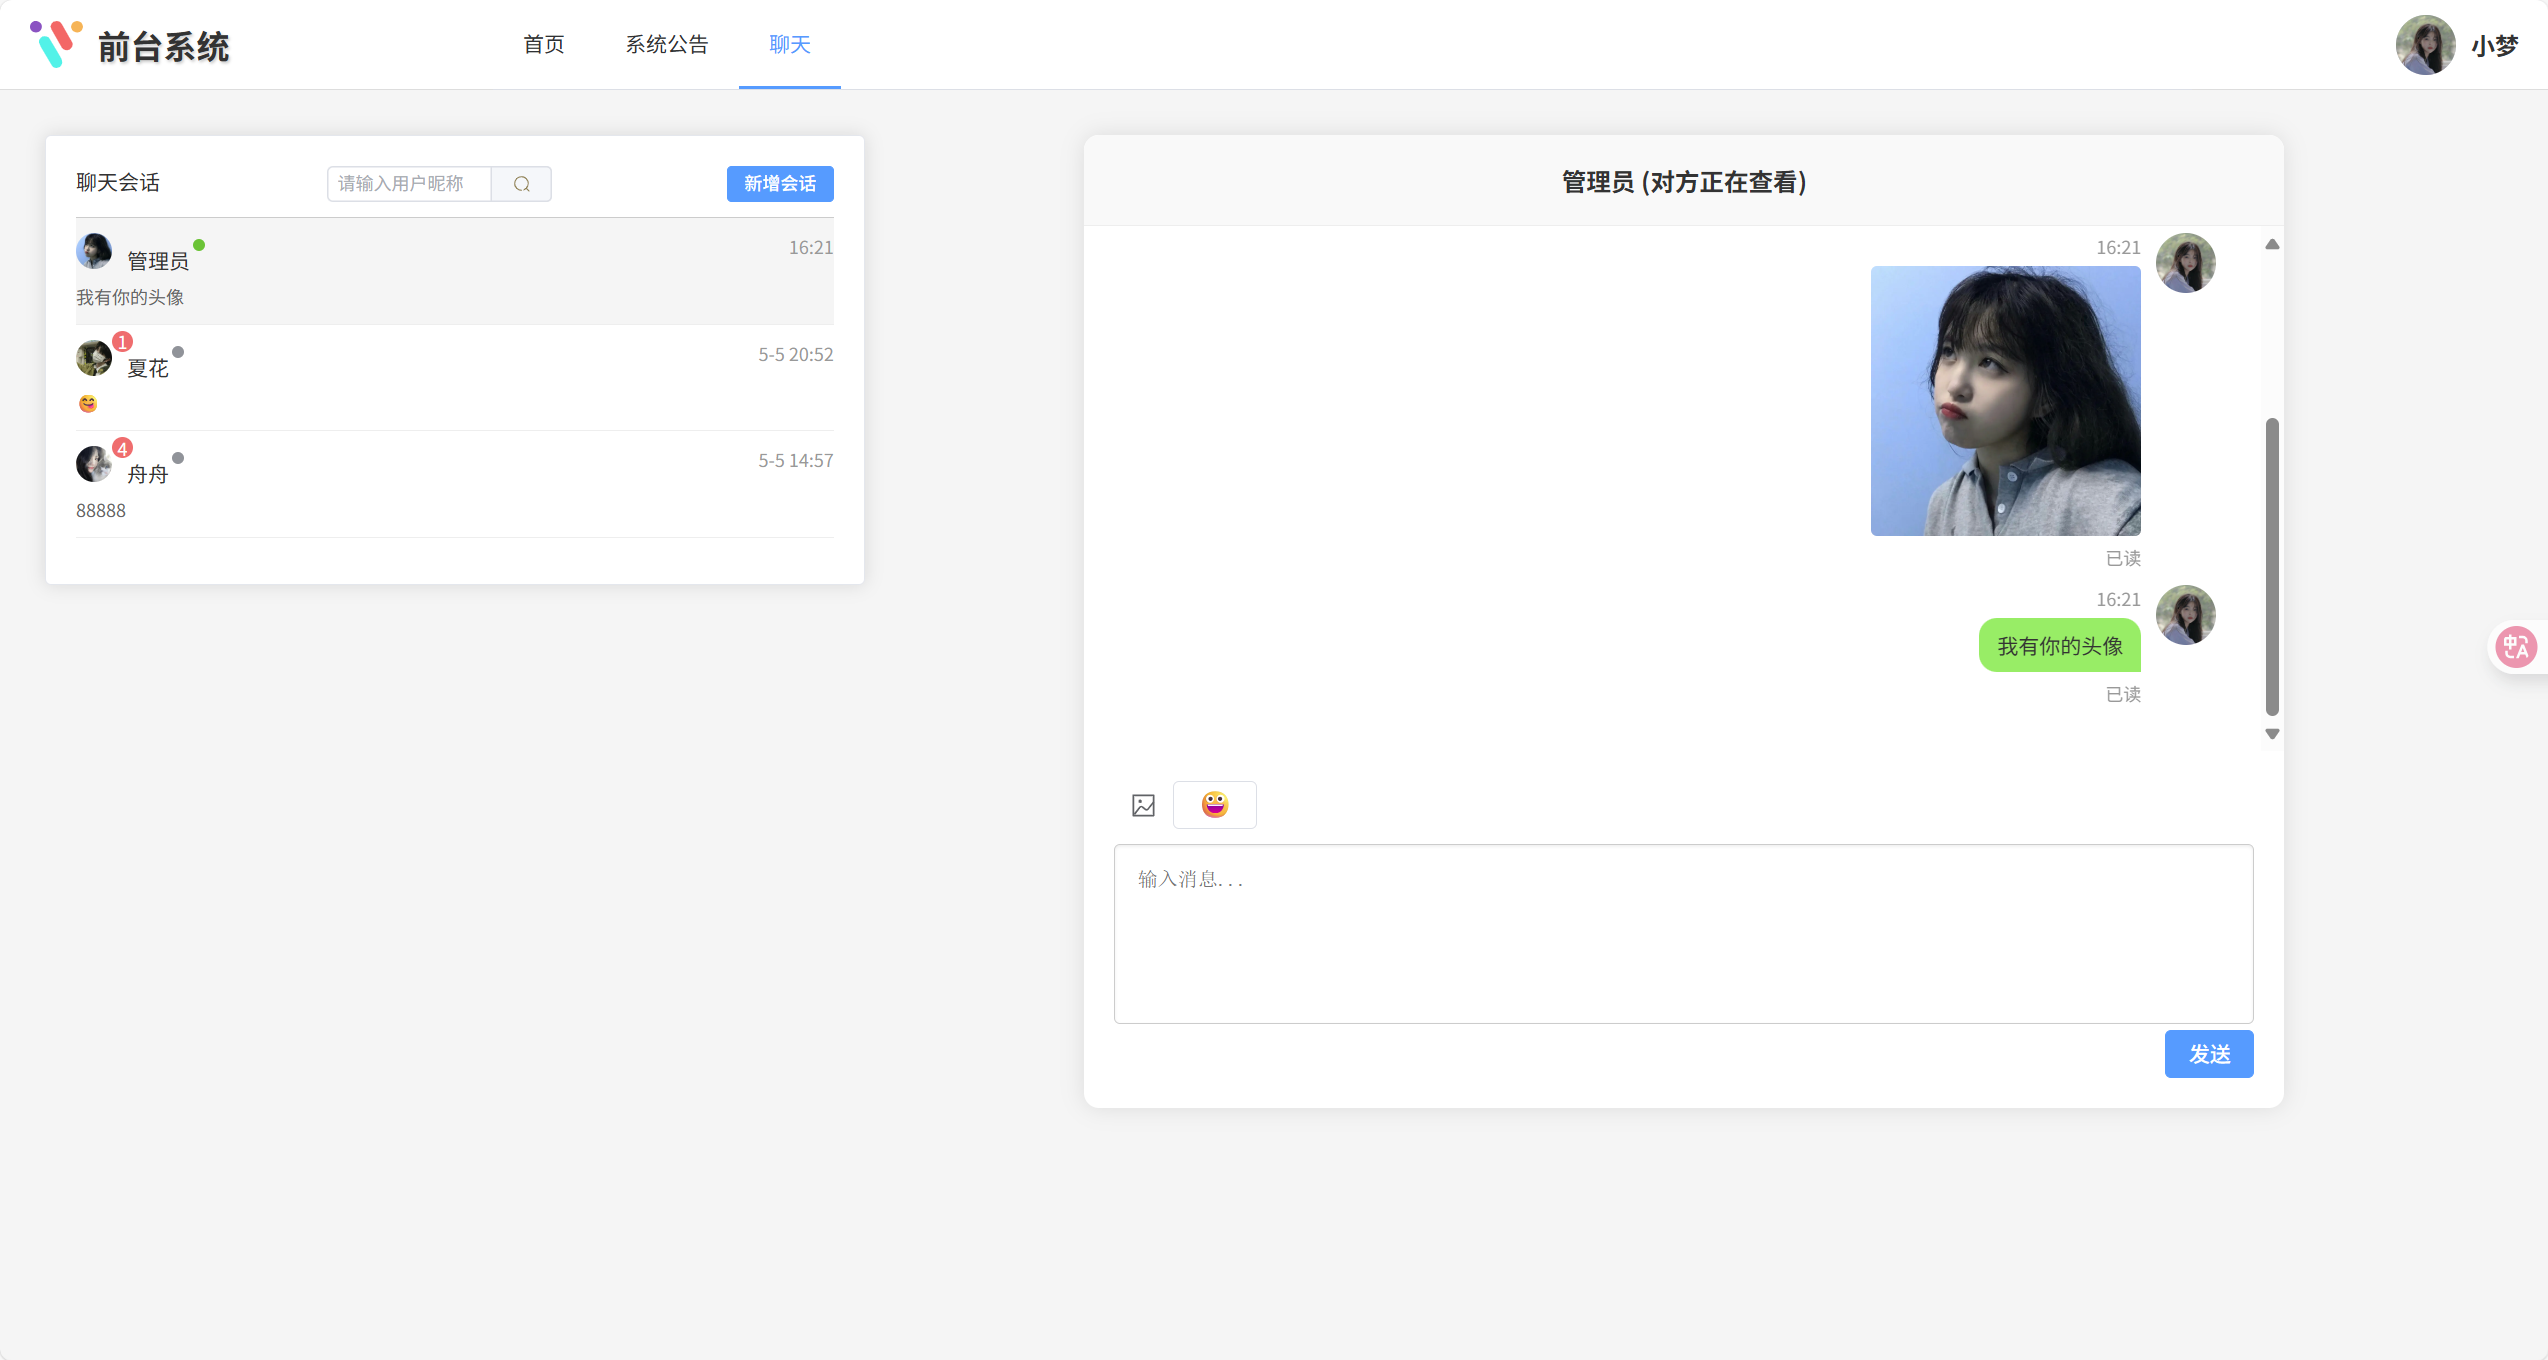Click the chat scrollbar thumb
2548x1360 pixels.
click(2272, 565)
